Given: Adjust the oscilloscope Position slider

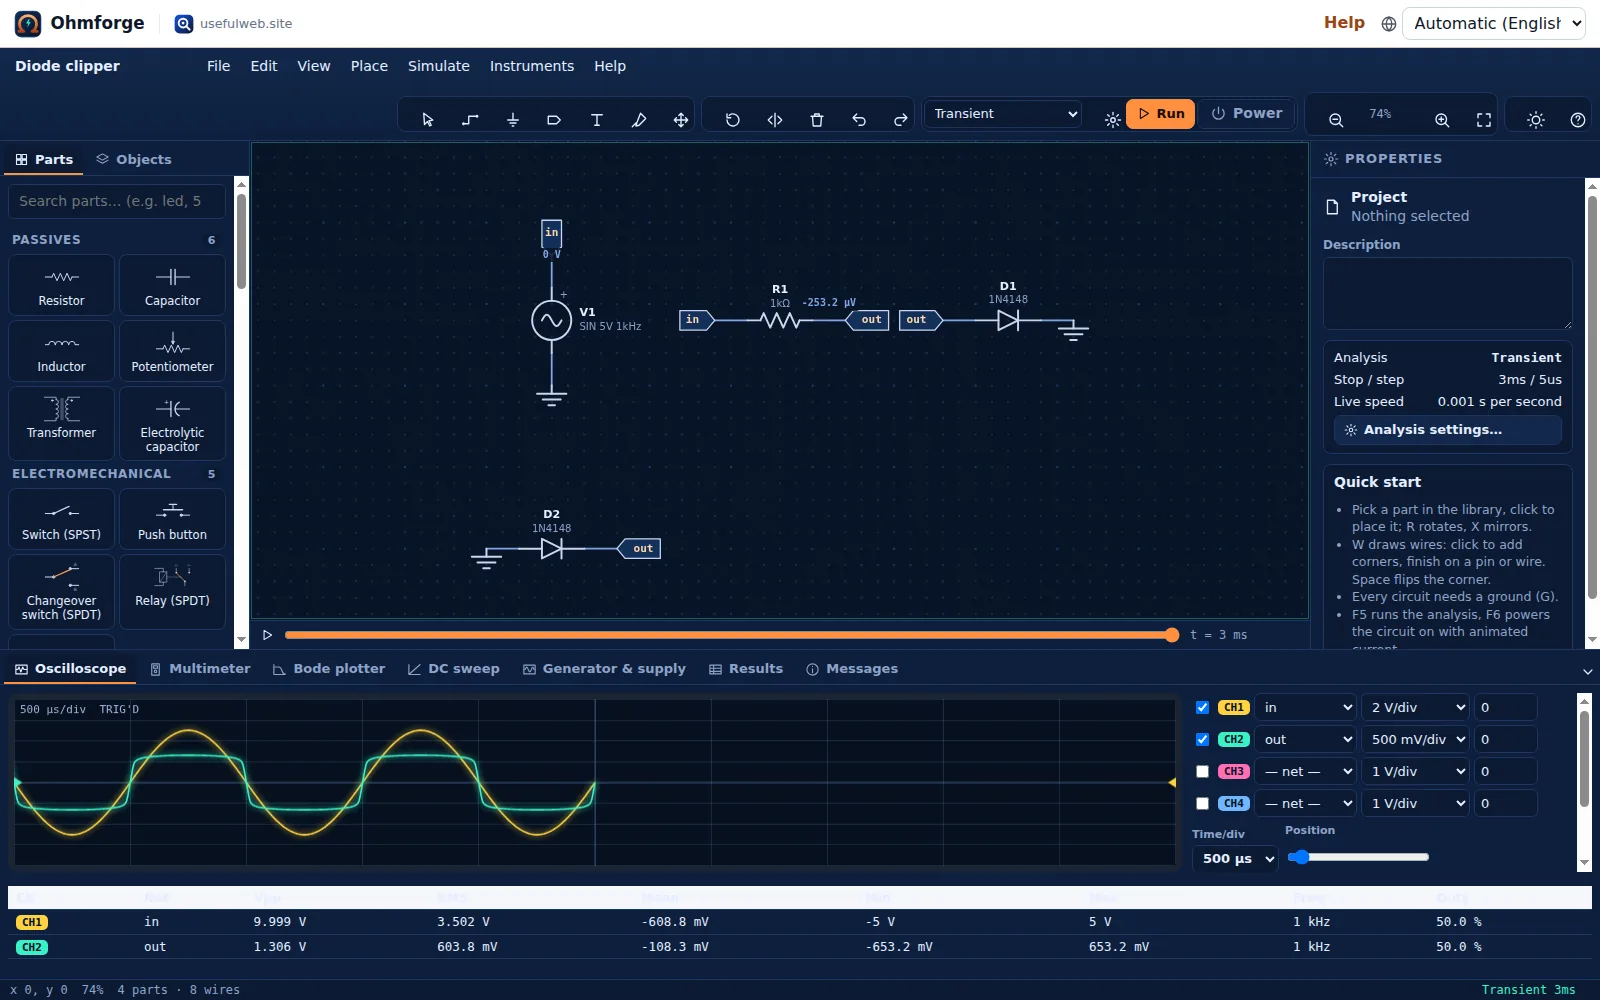Looking at the screenshot, I should [x=1358, y=857].
